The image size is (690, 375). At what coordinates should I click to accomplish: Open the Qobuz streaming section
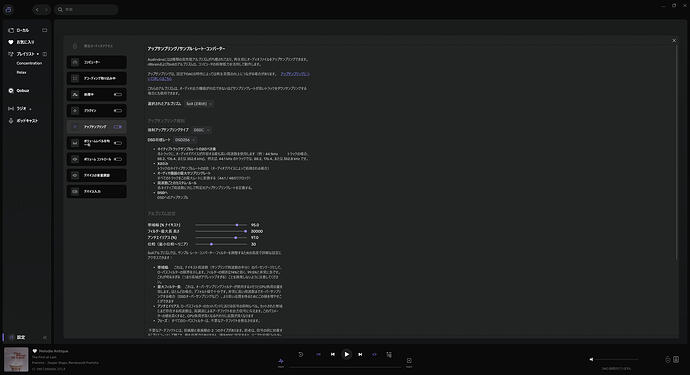[x=18, y=91]
